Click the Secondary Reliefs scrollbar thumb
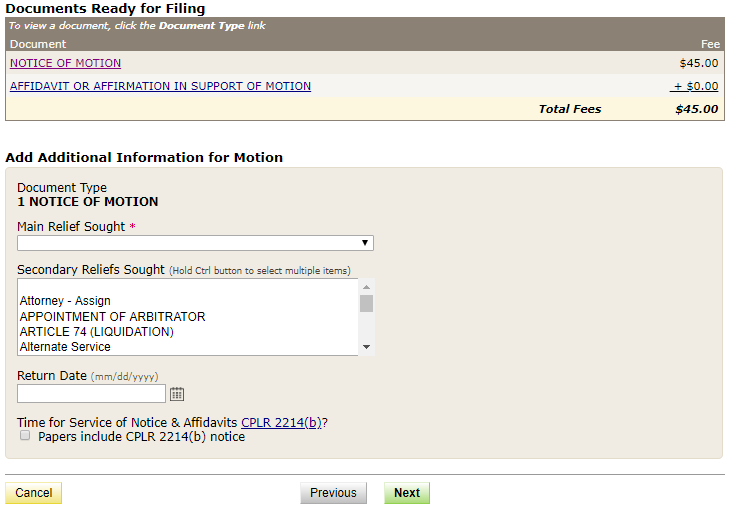 coord(366,303)
